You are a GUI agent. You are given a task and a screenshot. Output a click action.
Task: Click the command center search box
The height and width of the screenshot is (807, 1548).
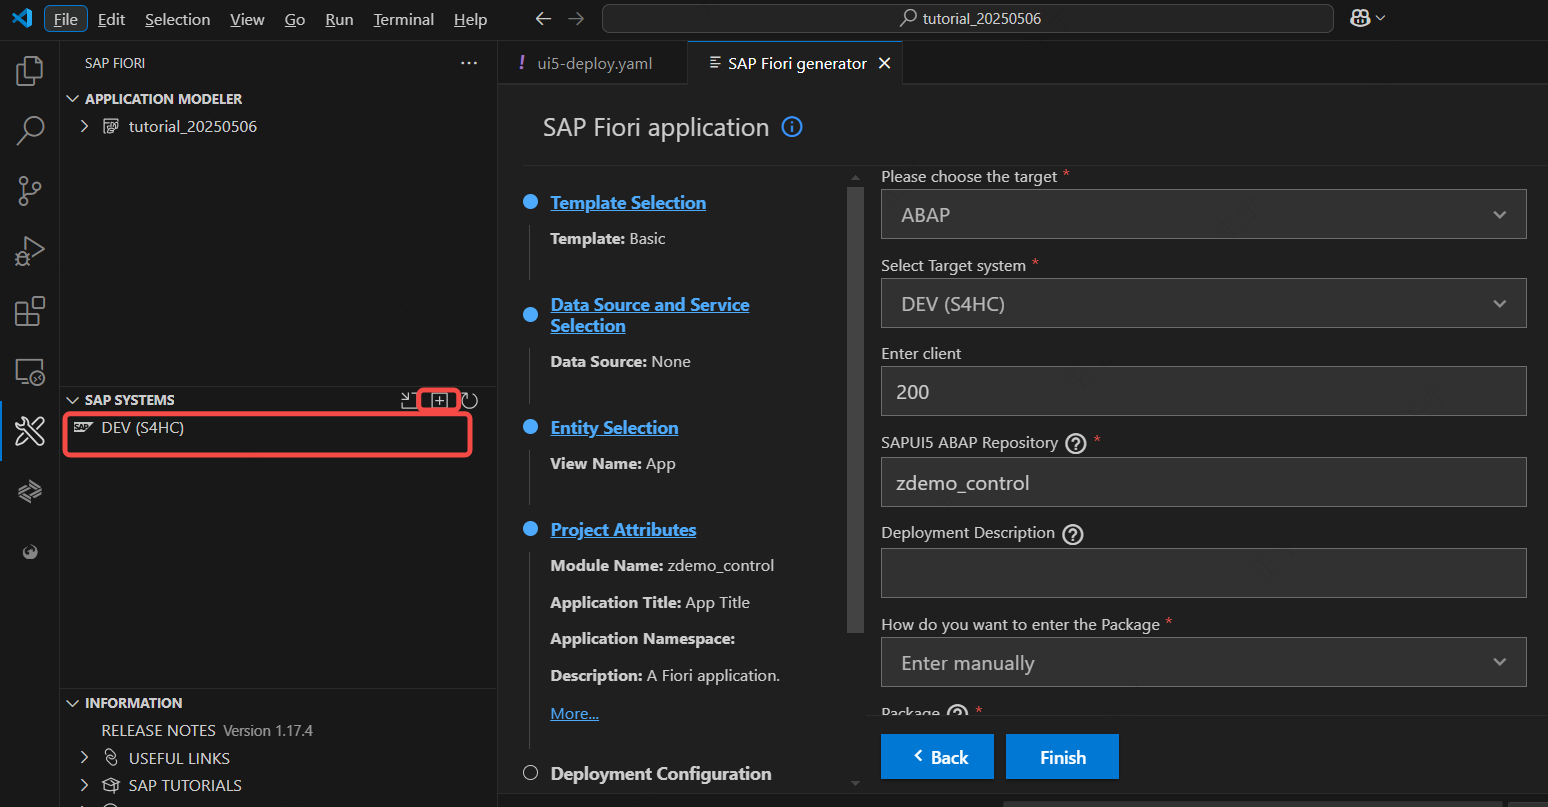968,18
